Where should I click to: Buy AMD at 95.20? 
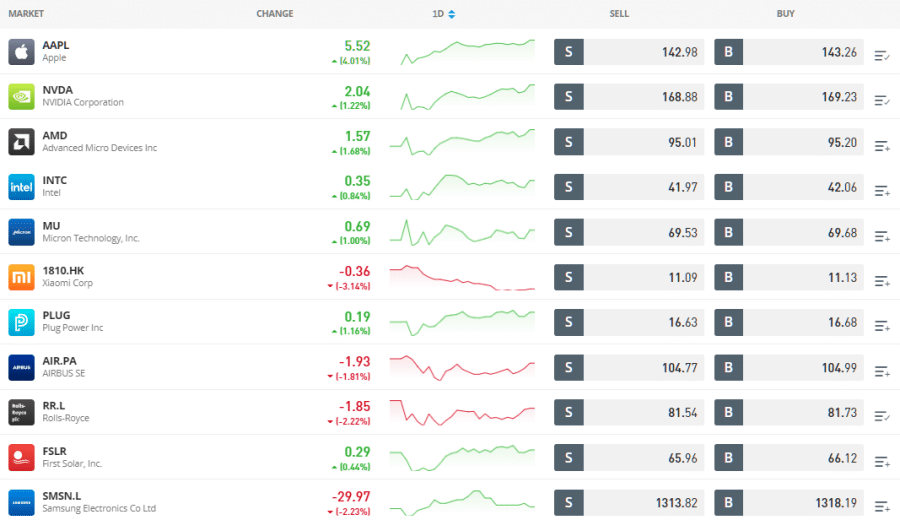point(789,142)
